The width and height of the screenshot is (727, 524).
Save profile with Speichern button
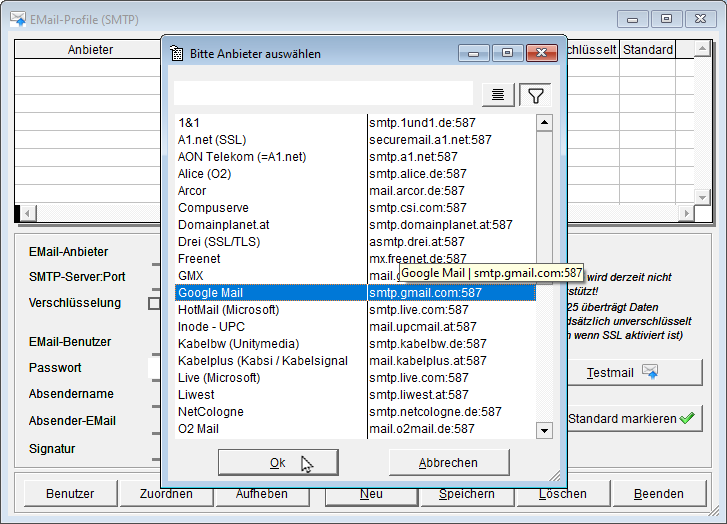pos(466,493)
